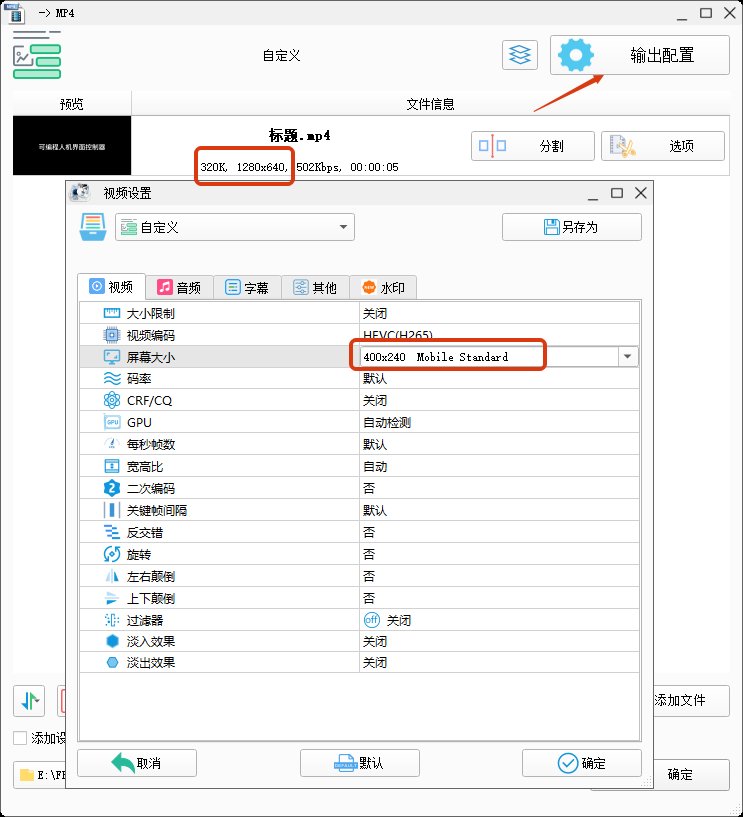Click the 上下颠倒 flip icon

pos(112,598)
